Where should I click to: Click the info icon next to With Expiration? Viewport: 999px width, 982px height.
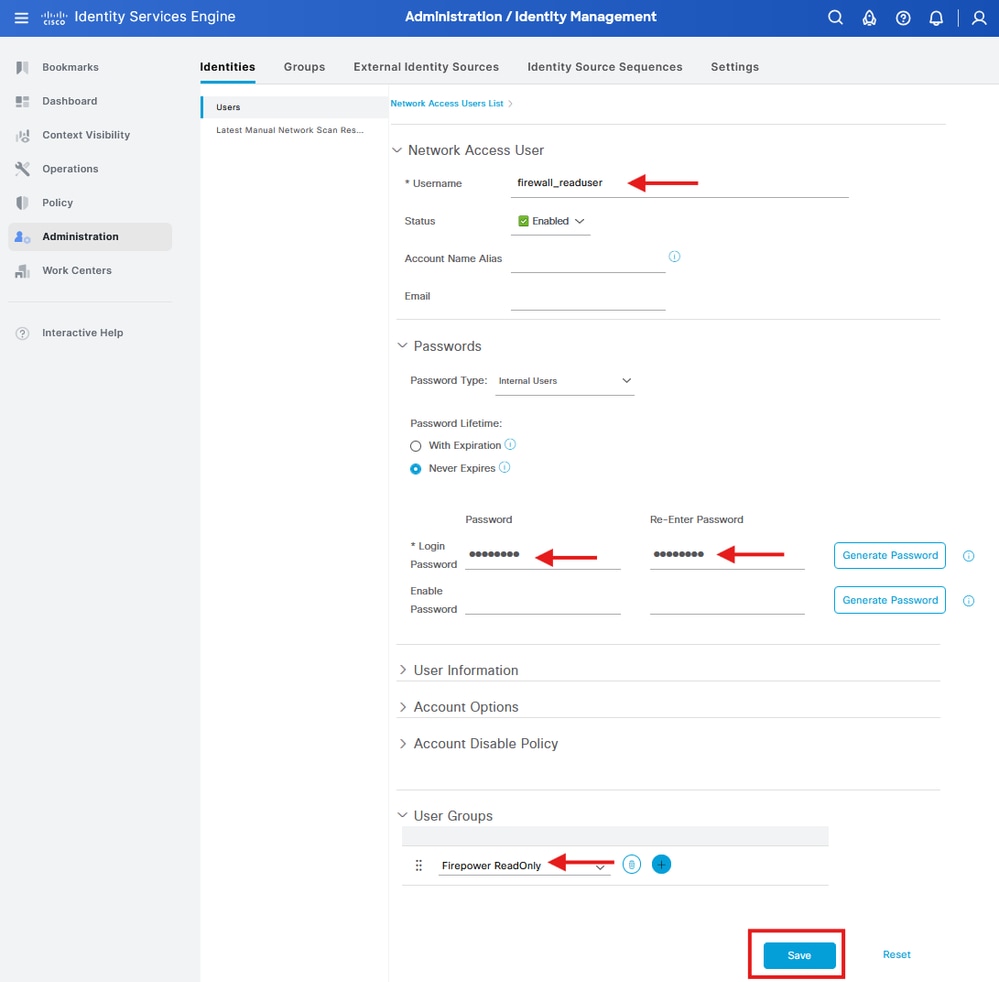510,444
